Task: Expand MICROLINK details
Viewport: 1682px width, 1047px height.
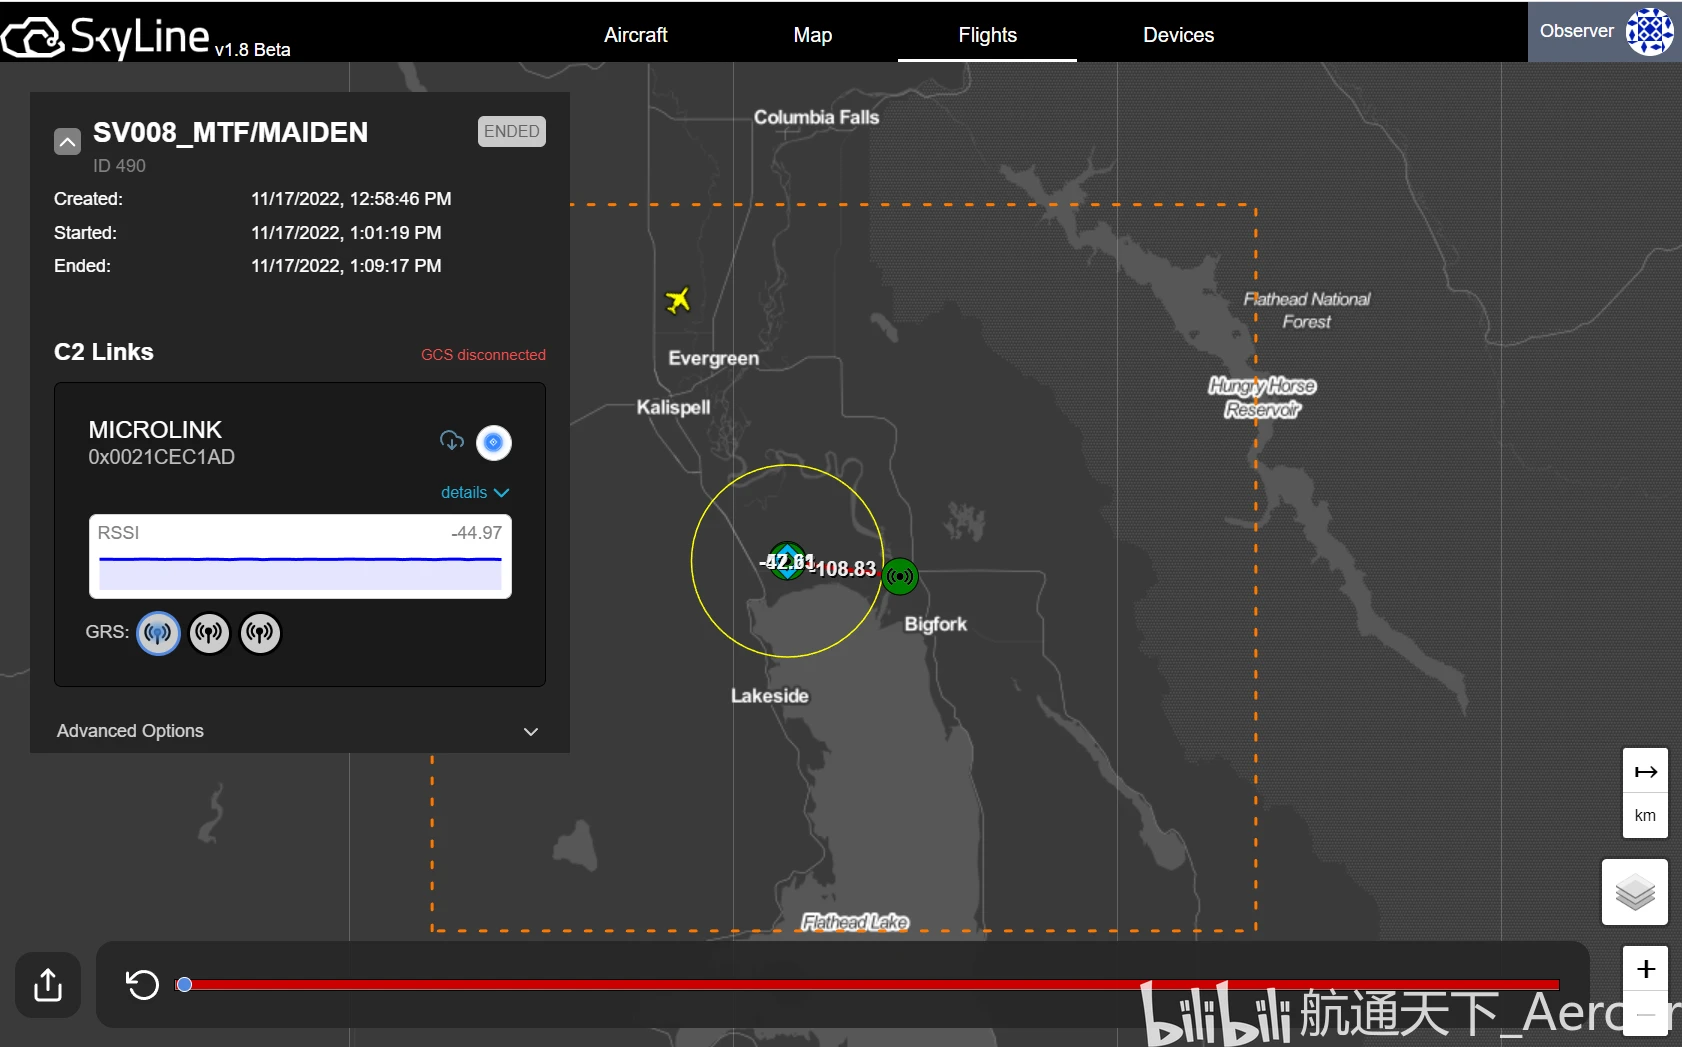Action: (475, 492)
